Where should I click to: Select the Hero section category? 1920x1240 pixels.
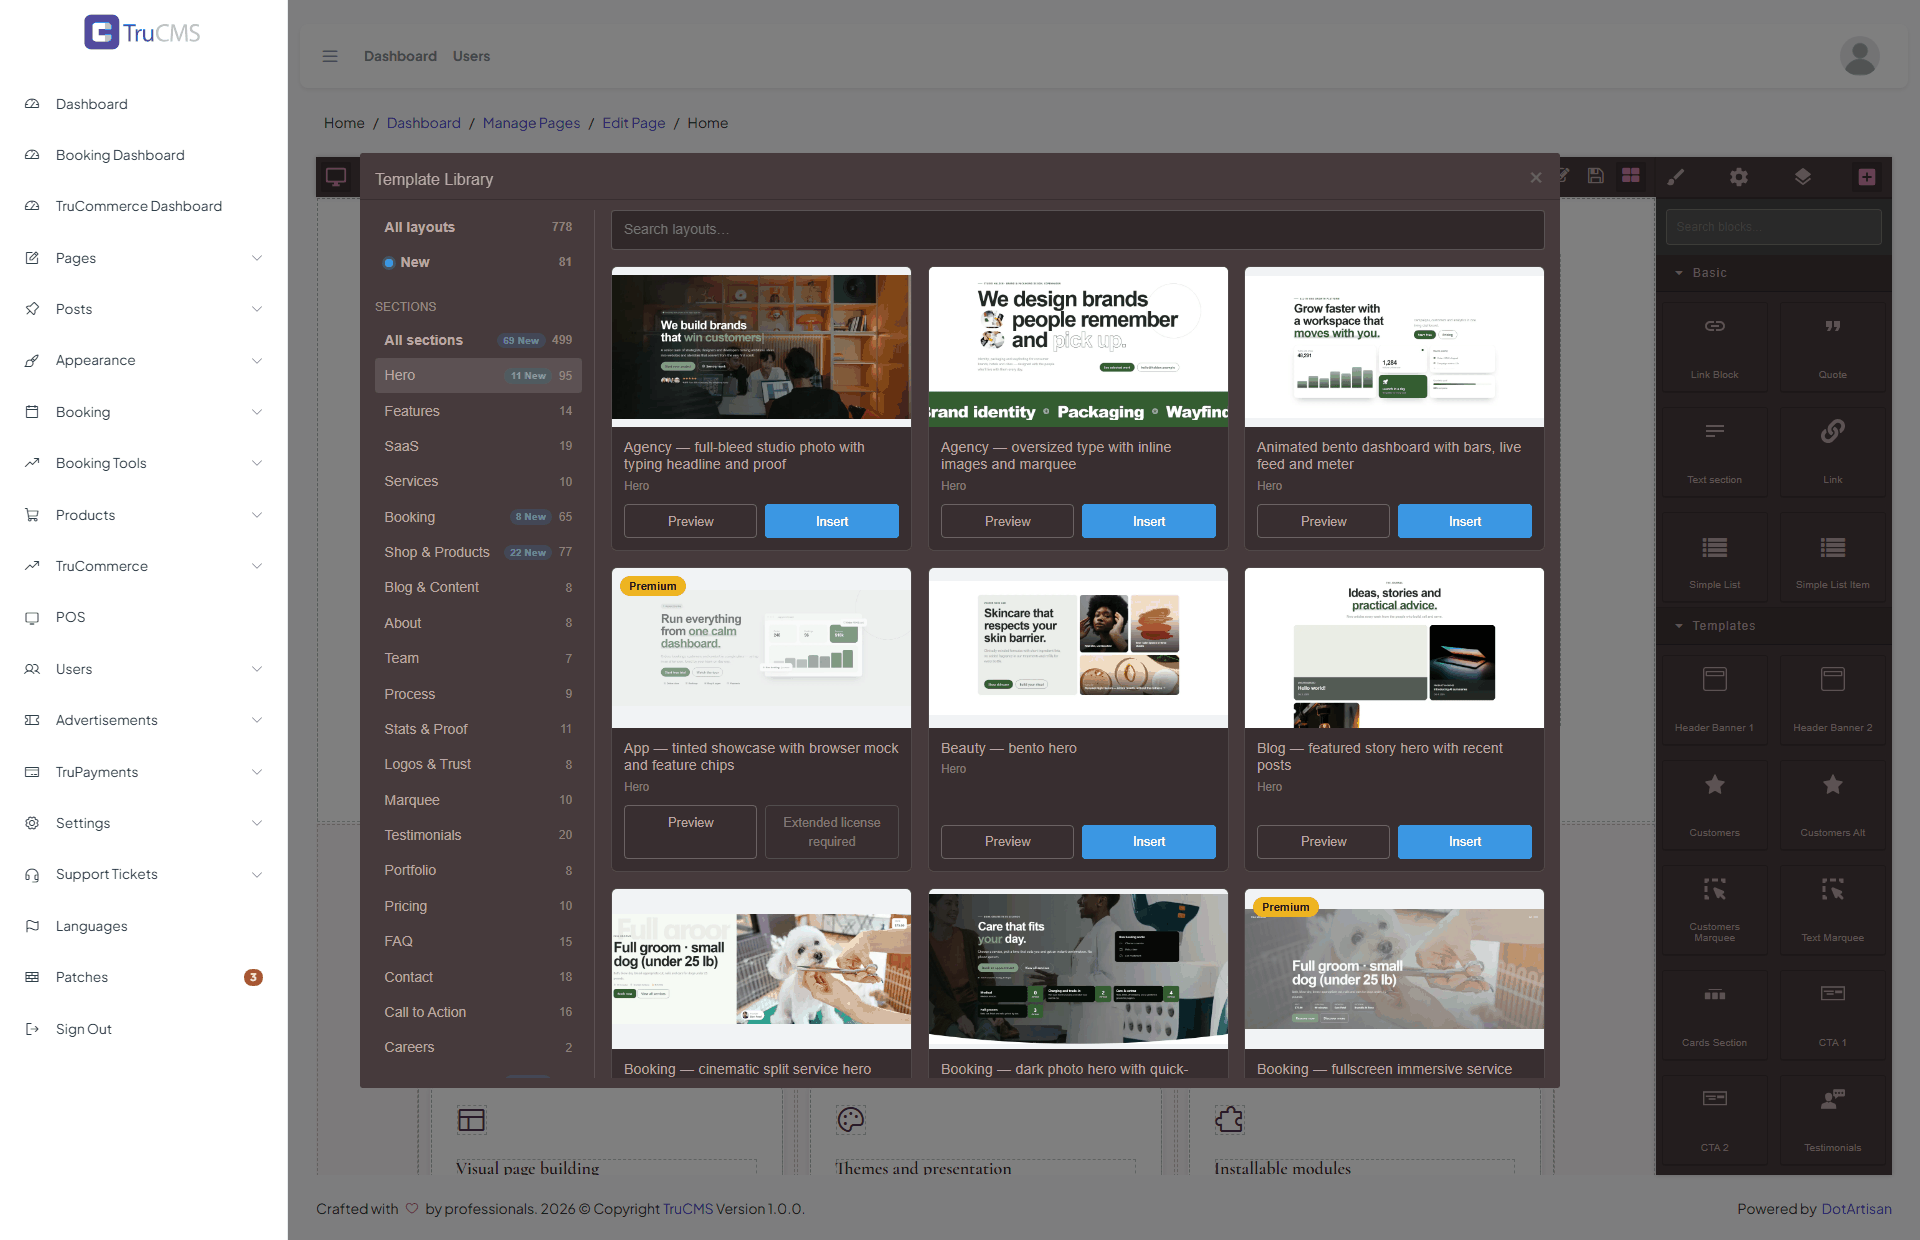point(478,375)
